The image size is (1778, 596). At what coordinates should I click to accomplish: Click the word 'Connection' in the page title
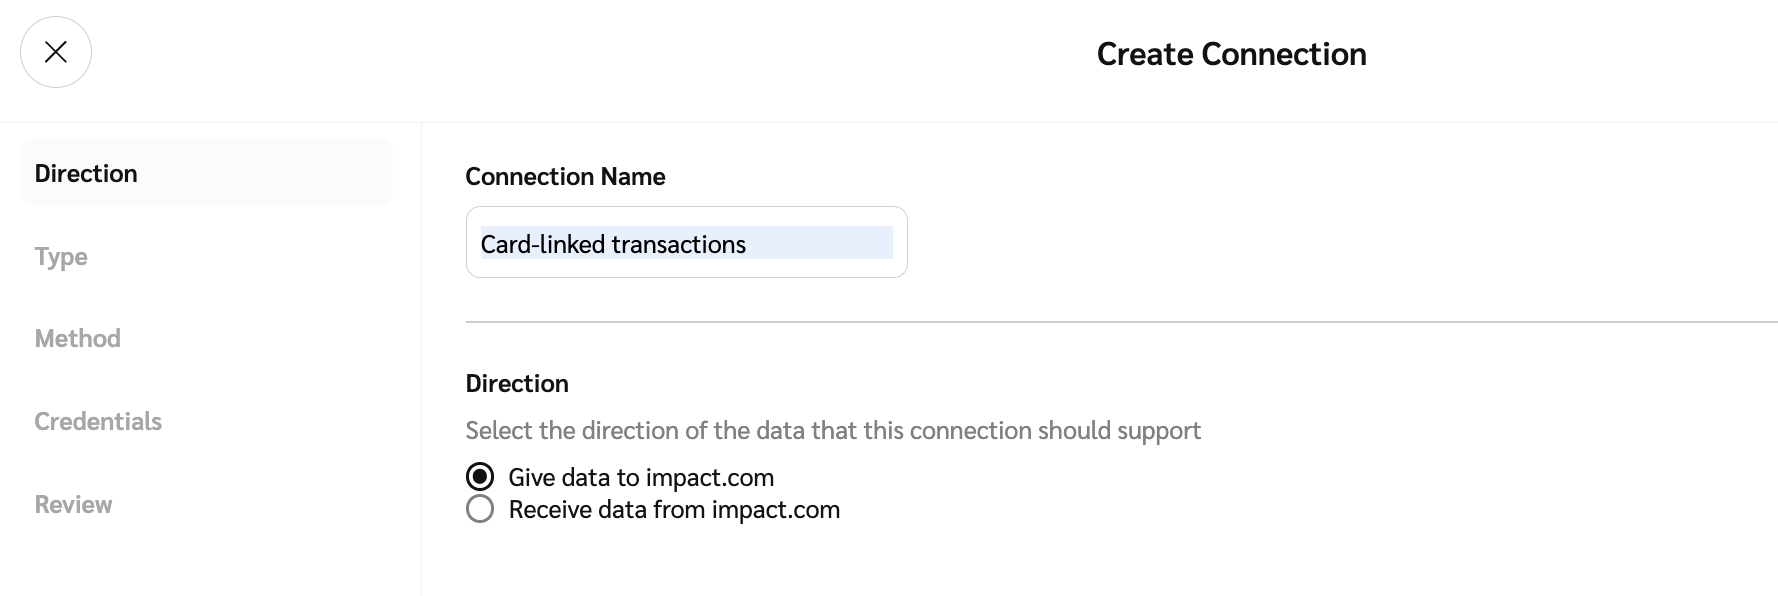1284,54
